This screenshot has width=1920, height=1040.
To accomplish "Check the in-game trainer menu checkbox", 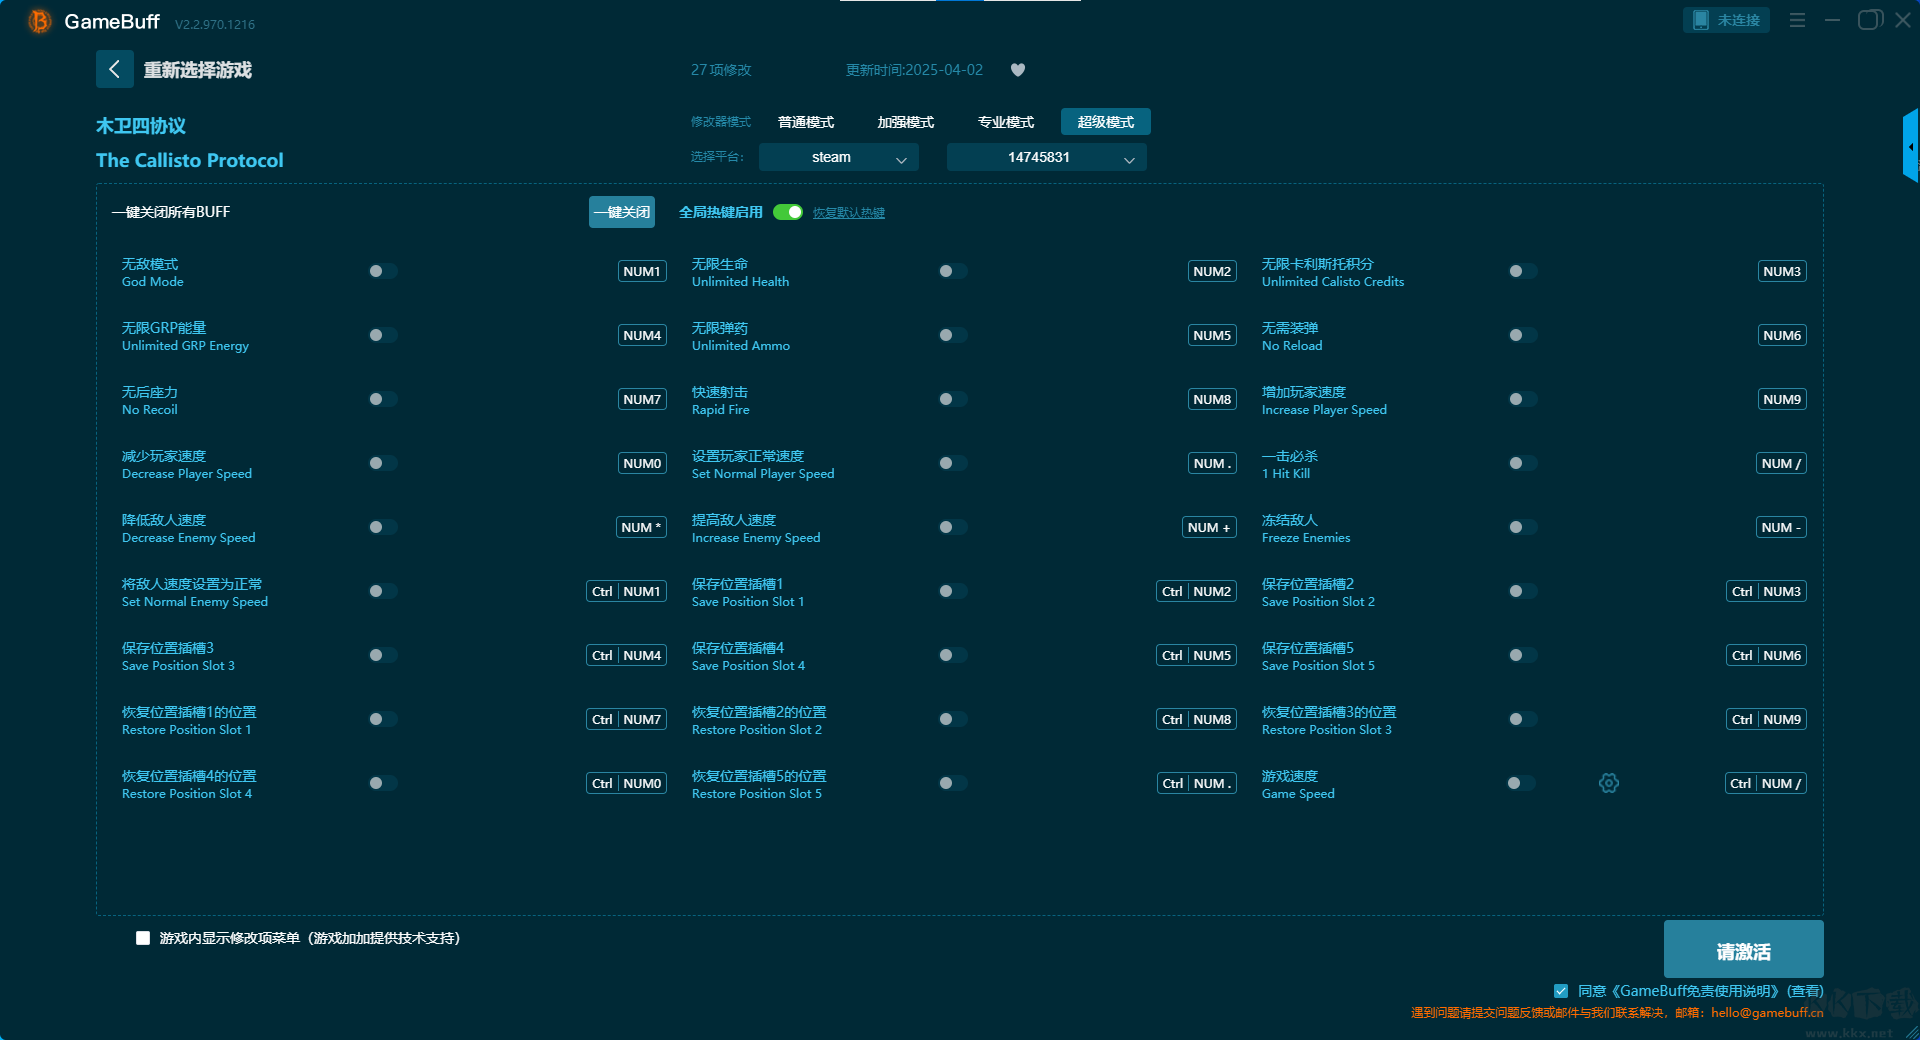I will tap(143, 938).
